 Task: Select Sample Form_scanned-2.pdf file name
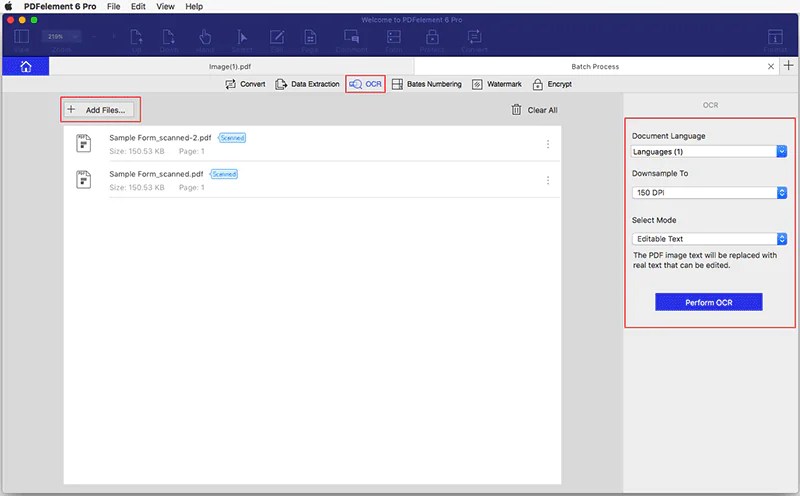[x=160, y=138]
